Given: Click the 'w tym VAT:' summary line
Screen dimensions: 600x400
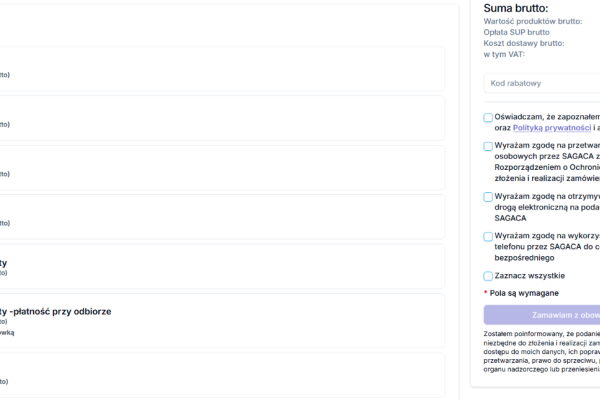Looking at the screenshot, I should click(504, 54).
